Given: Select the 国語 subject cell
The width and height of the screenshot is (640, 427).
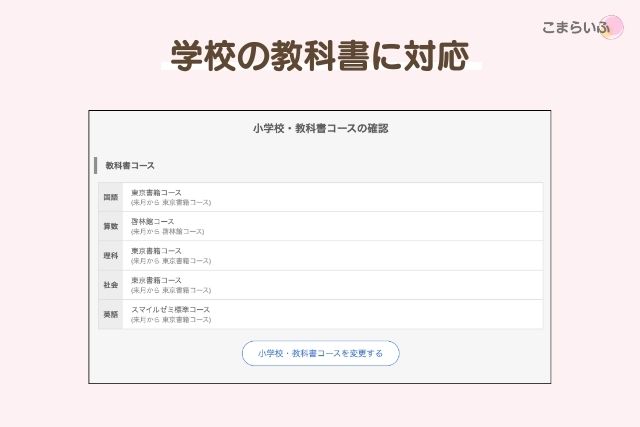Looking at the screenshot, I should pyautogui.click(x=111, y=197).
